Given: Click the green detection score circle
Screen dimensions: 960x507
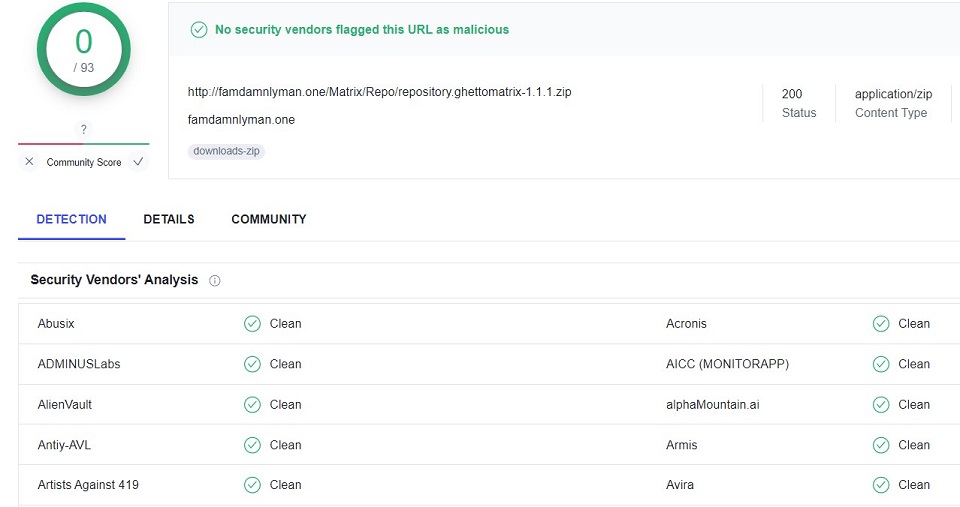Looking at the screenshot, I should pyautogui.click(x=84, y=50).
